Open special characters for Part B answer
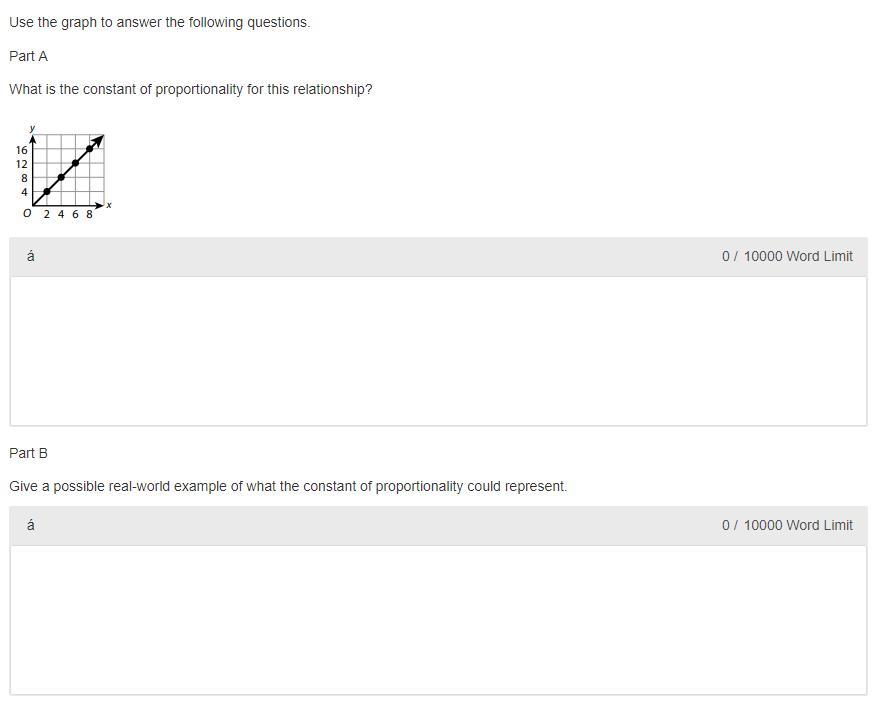Screen dimensions: 891x715 click(31, 525)
